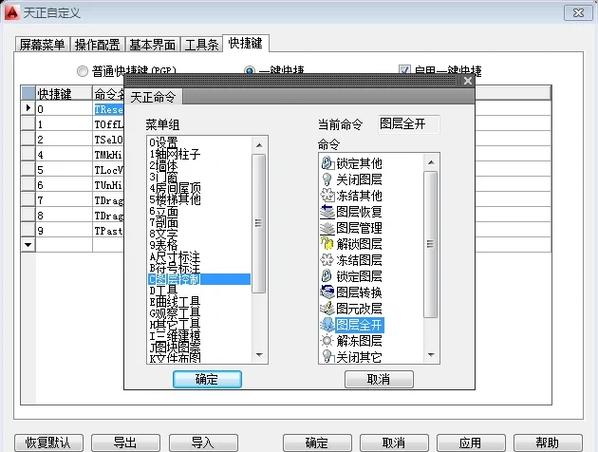Screen dimensions: 598x452
Task: Select the 4房间屋顶 menu group
Action: coord(199,188)
